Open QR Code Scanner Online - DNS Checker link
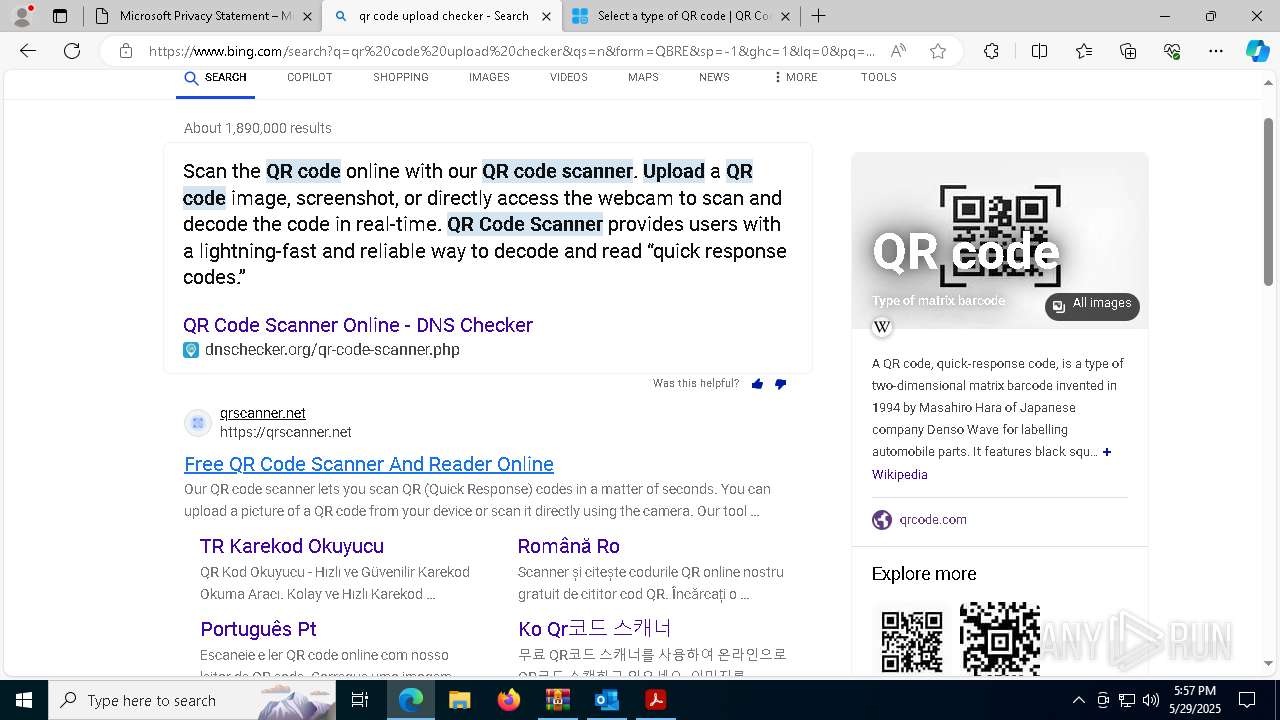Screen dimensions: 1280x720 coord(358,325)
